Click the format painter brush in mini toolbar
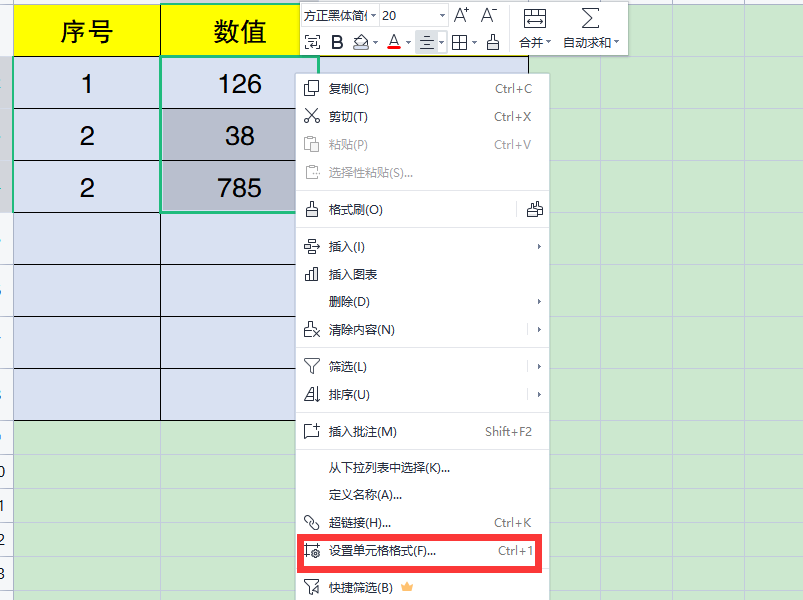The height and width of the screenshot is (600, 803). (493, 42)
